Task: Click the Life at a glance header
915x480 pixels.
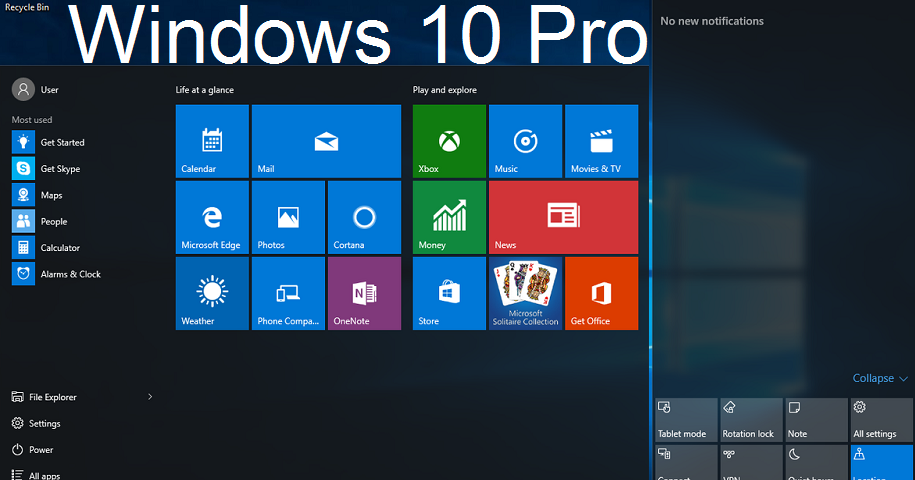Action: tap(205, 90)
